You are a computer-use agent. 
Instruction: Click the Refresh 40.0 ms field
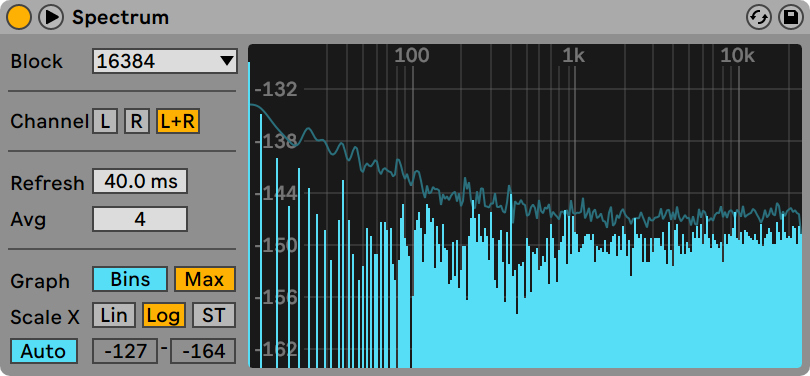(140, 181)
